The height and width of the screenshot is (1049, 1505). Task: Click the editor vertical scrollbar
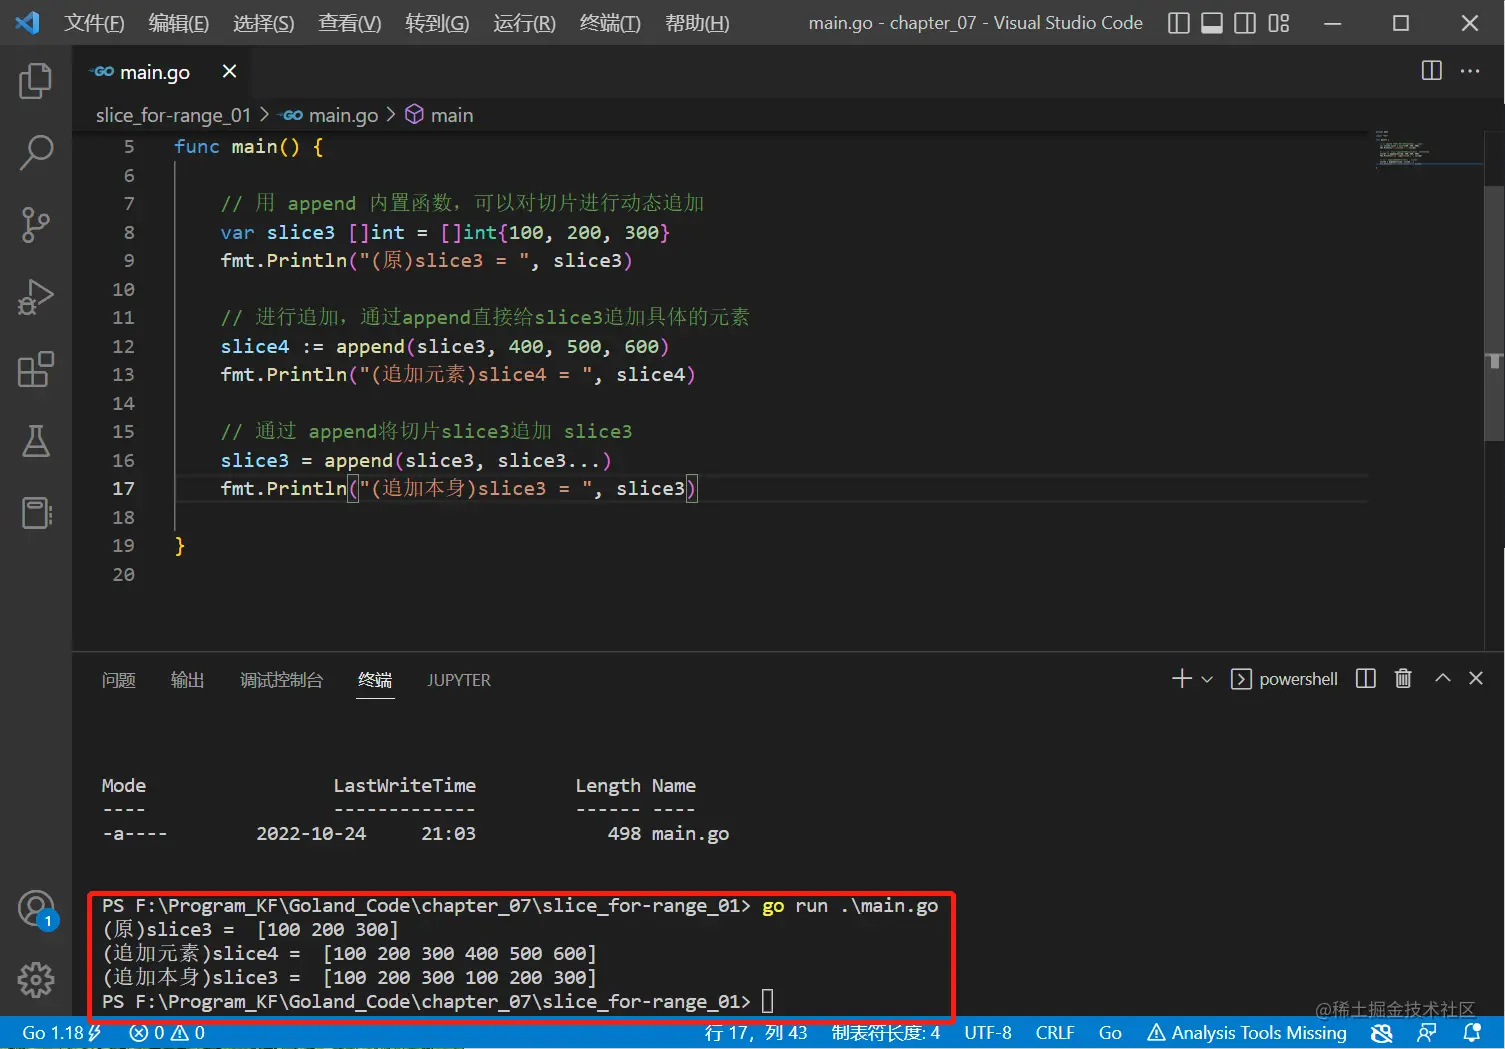click(1494, 313)
